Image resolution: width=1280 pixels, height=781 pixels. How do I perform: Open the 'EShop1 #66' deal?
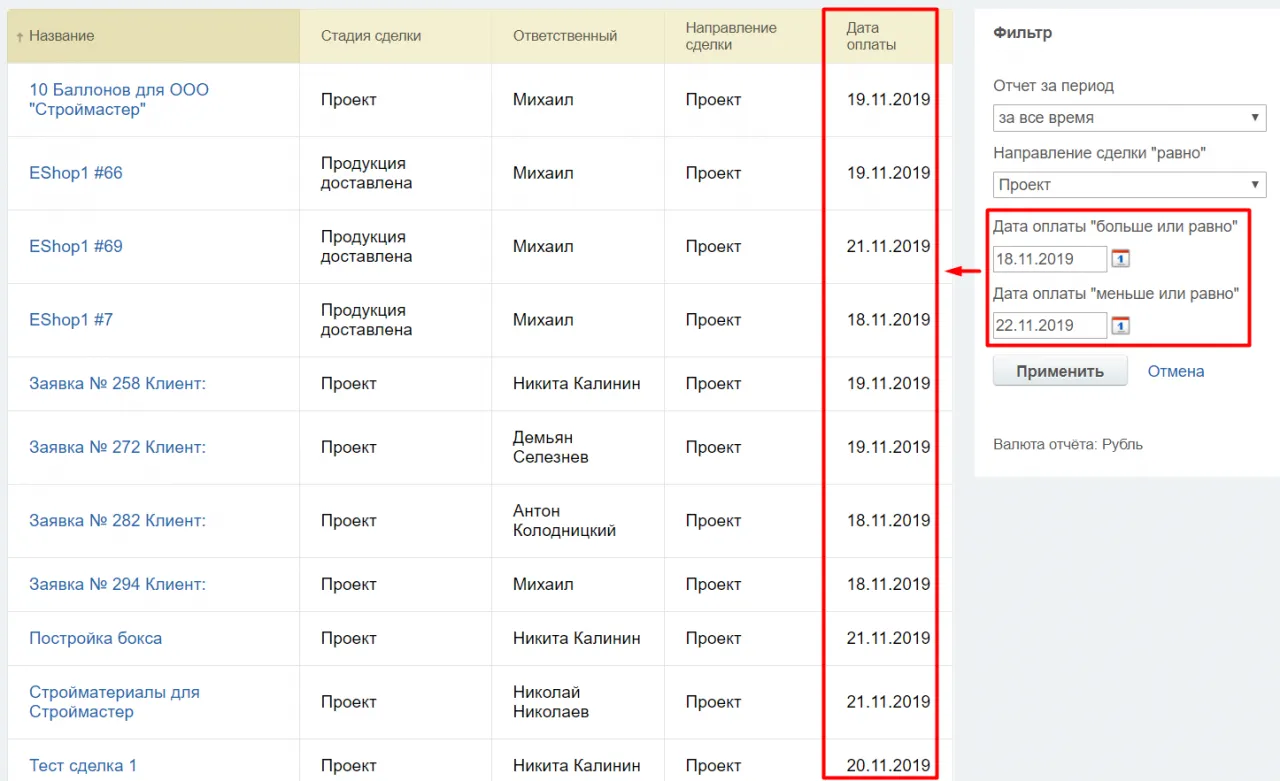(x=76, y=173)
